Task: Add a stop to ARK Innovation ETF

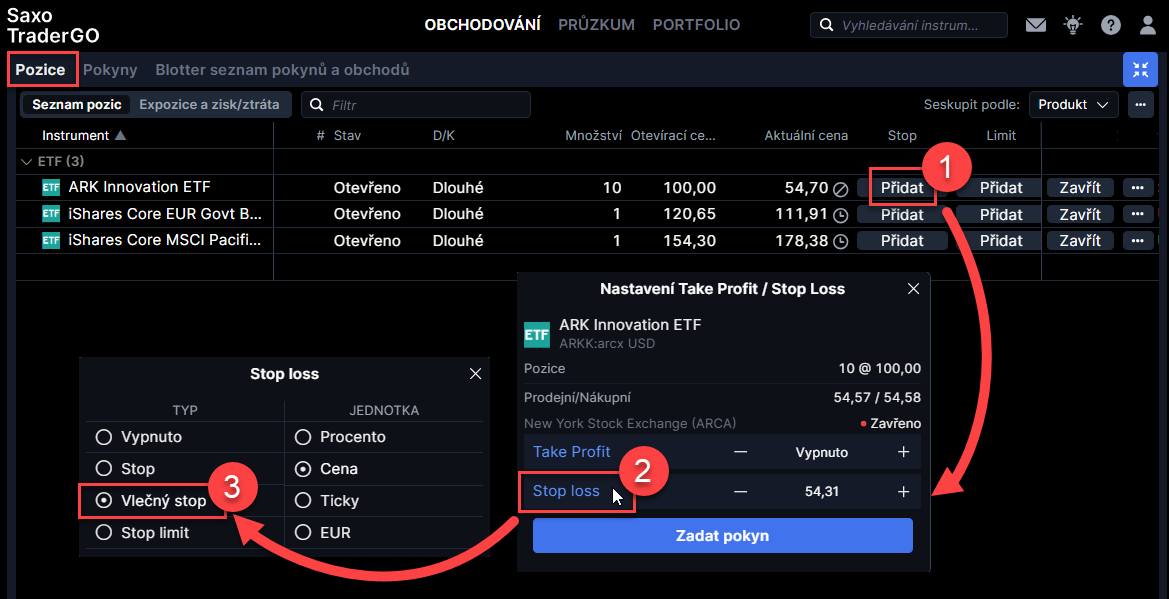Action: pyautogui.click(x=902, y=187)
